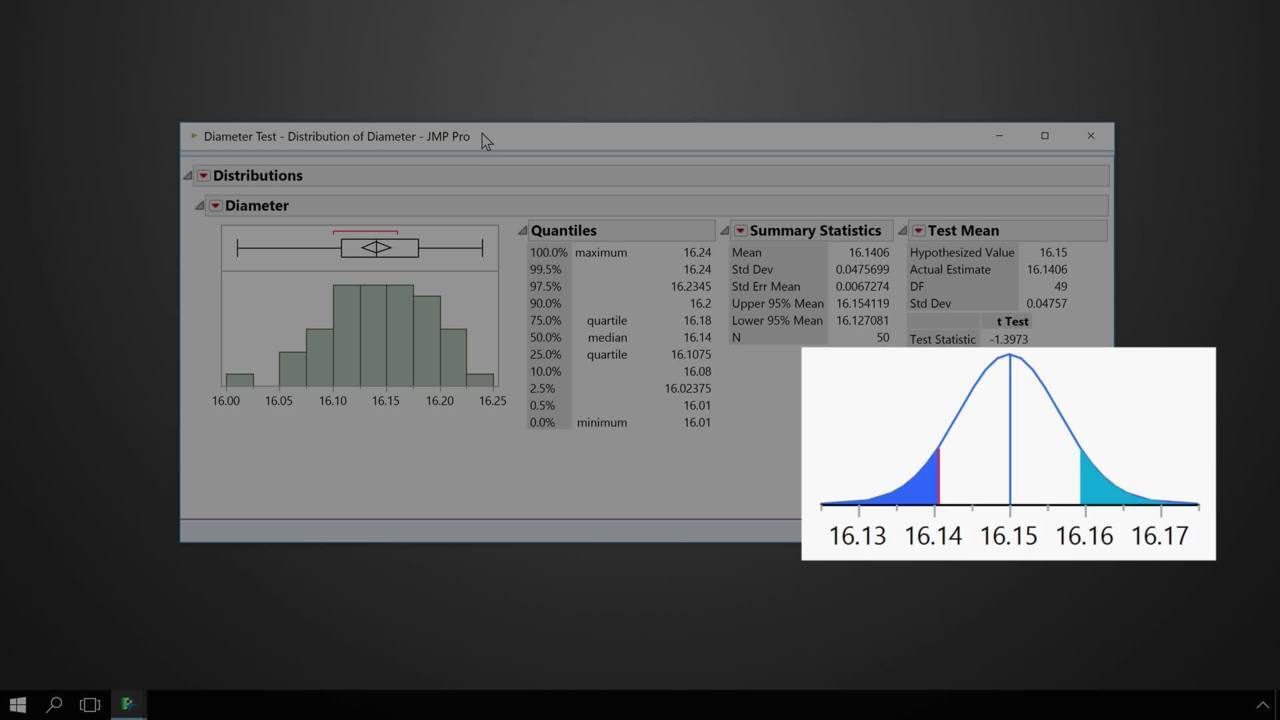
Task: Open the Test Mean red triangle menu
Action: click(918, 231)
